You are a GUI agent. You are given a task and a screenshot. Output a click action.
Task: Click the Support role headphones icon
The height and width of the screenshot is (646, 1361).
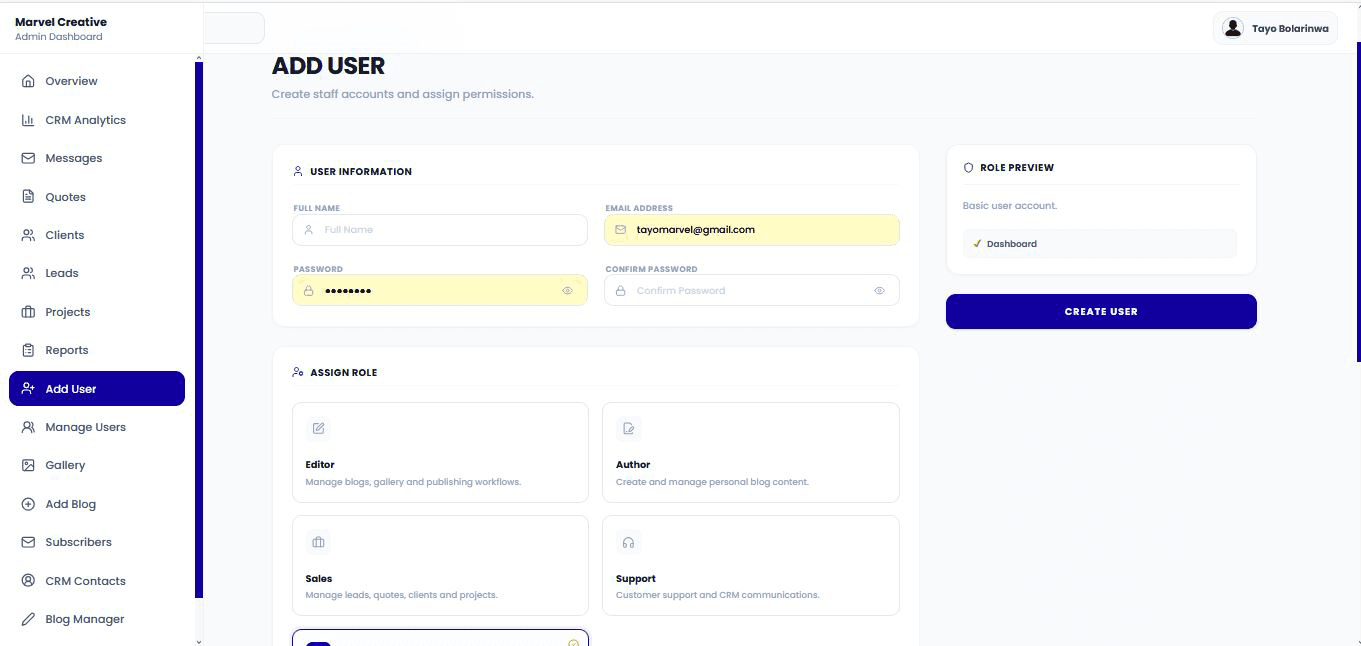click(x=628, y=542)
